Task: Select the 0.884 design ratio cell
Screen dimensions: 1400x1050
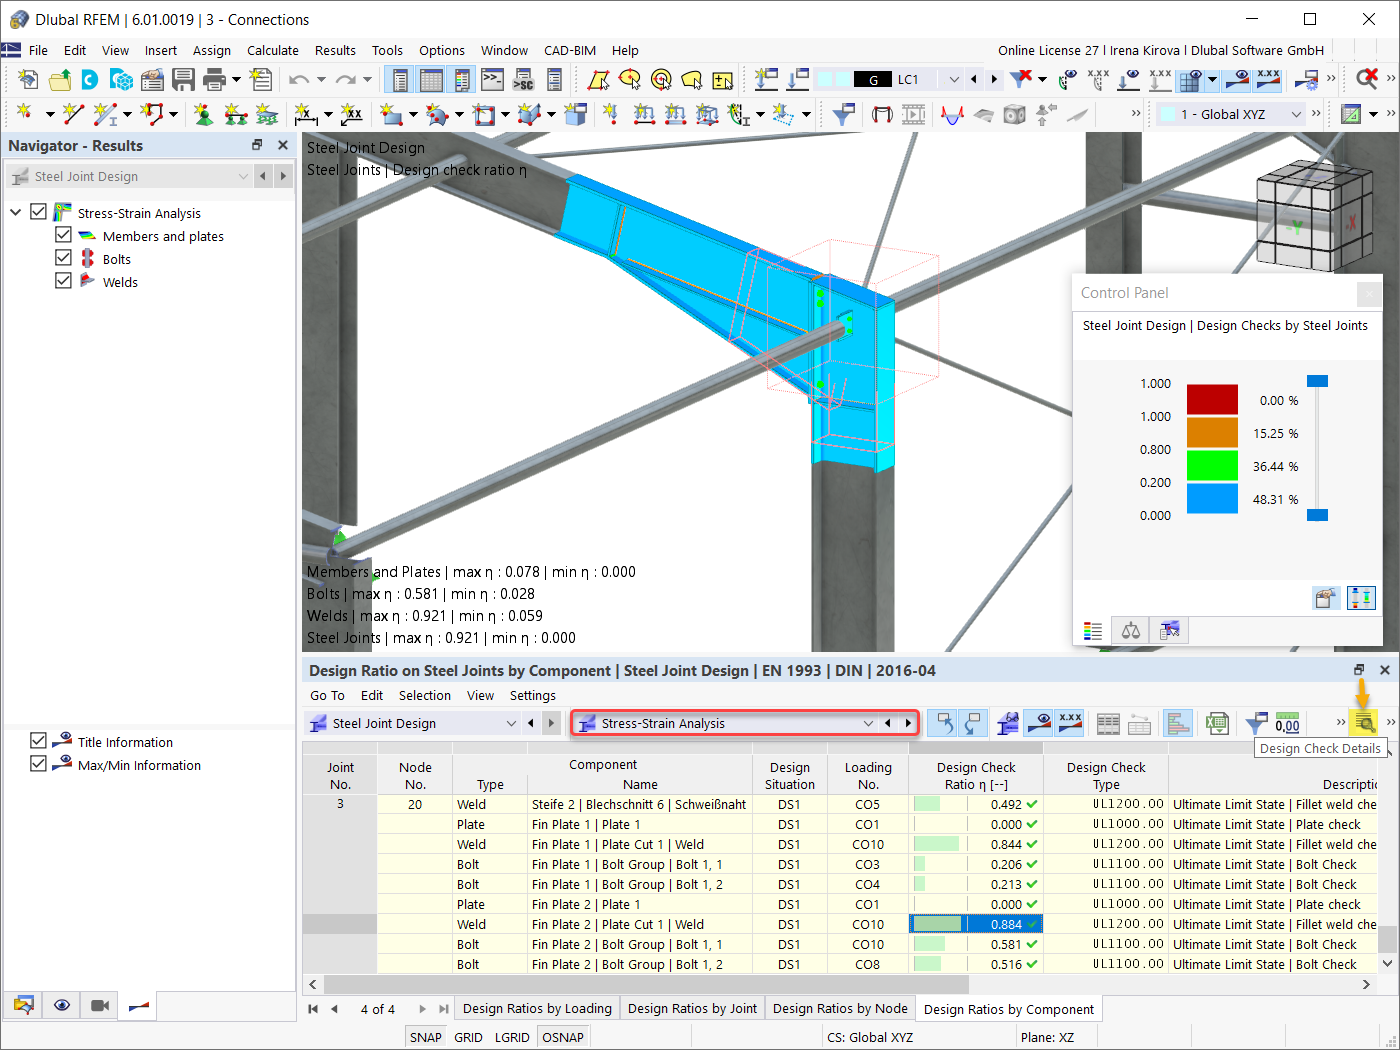Action: 976,924
